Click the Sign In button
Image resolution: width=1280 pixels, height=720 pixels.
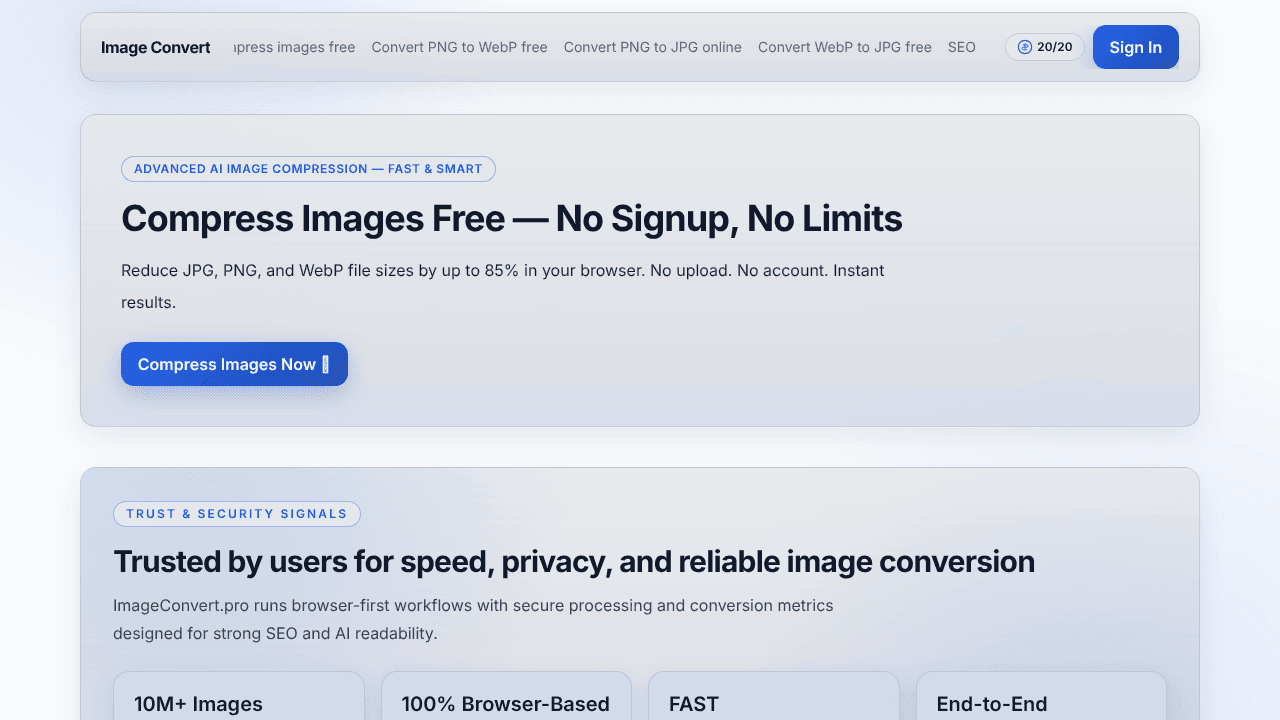click(1135, 47)
